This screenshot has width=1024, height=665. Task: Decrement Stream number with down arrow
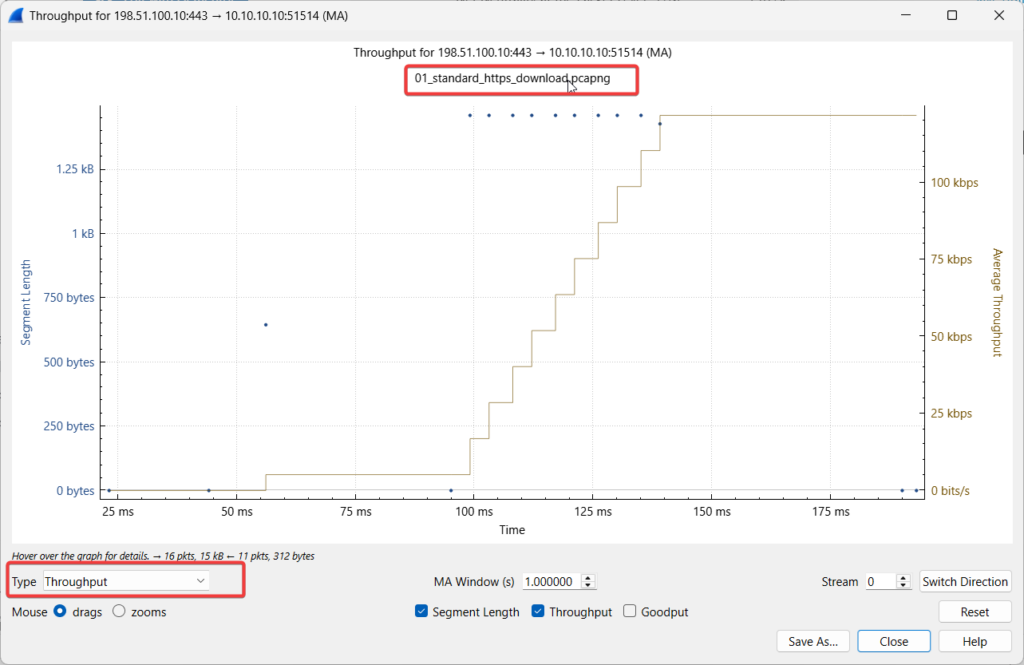[x=904, y=586]
